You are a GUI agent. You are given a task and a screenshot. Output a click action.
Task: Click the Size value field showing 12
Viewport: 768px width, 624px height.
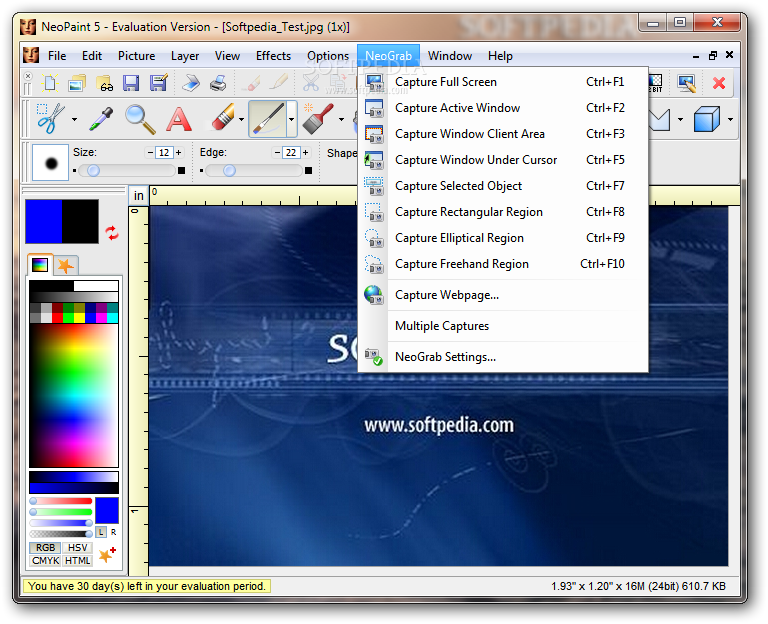(164, 152)
